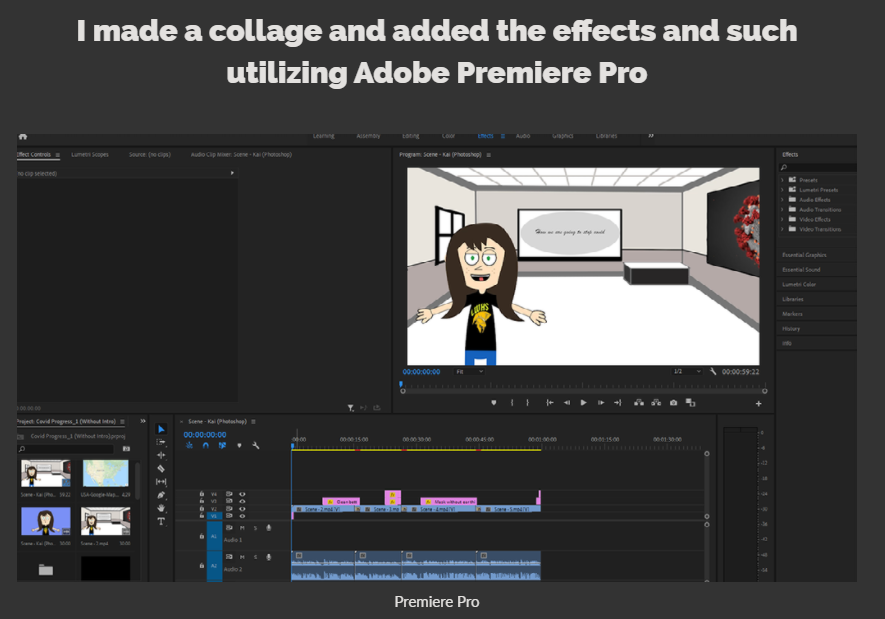Select the Ripple Edit tool
885x619 pixels.
[161, 455]
